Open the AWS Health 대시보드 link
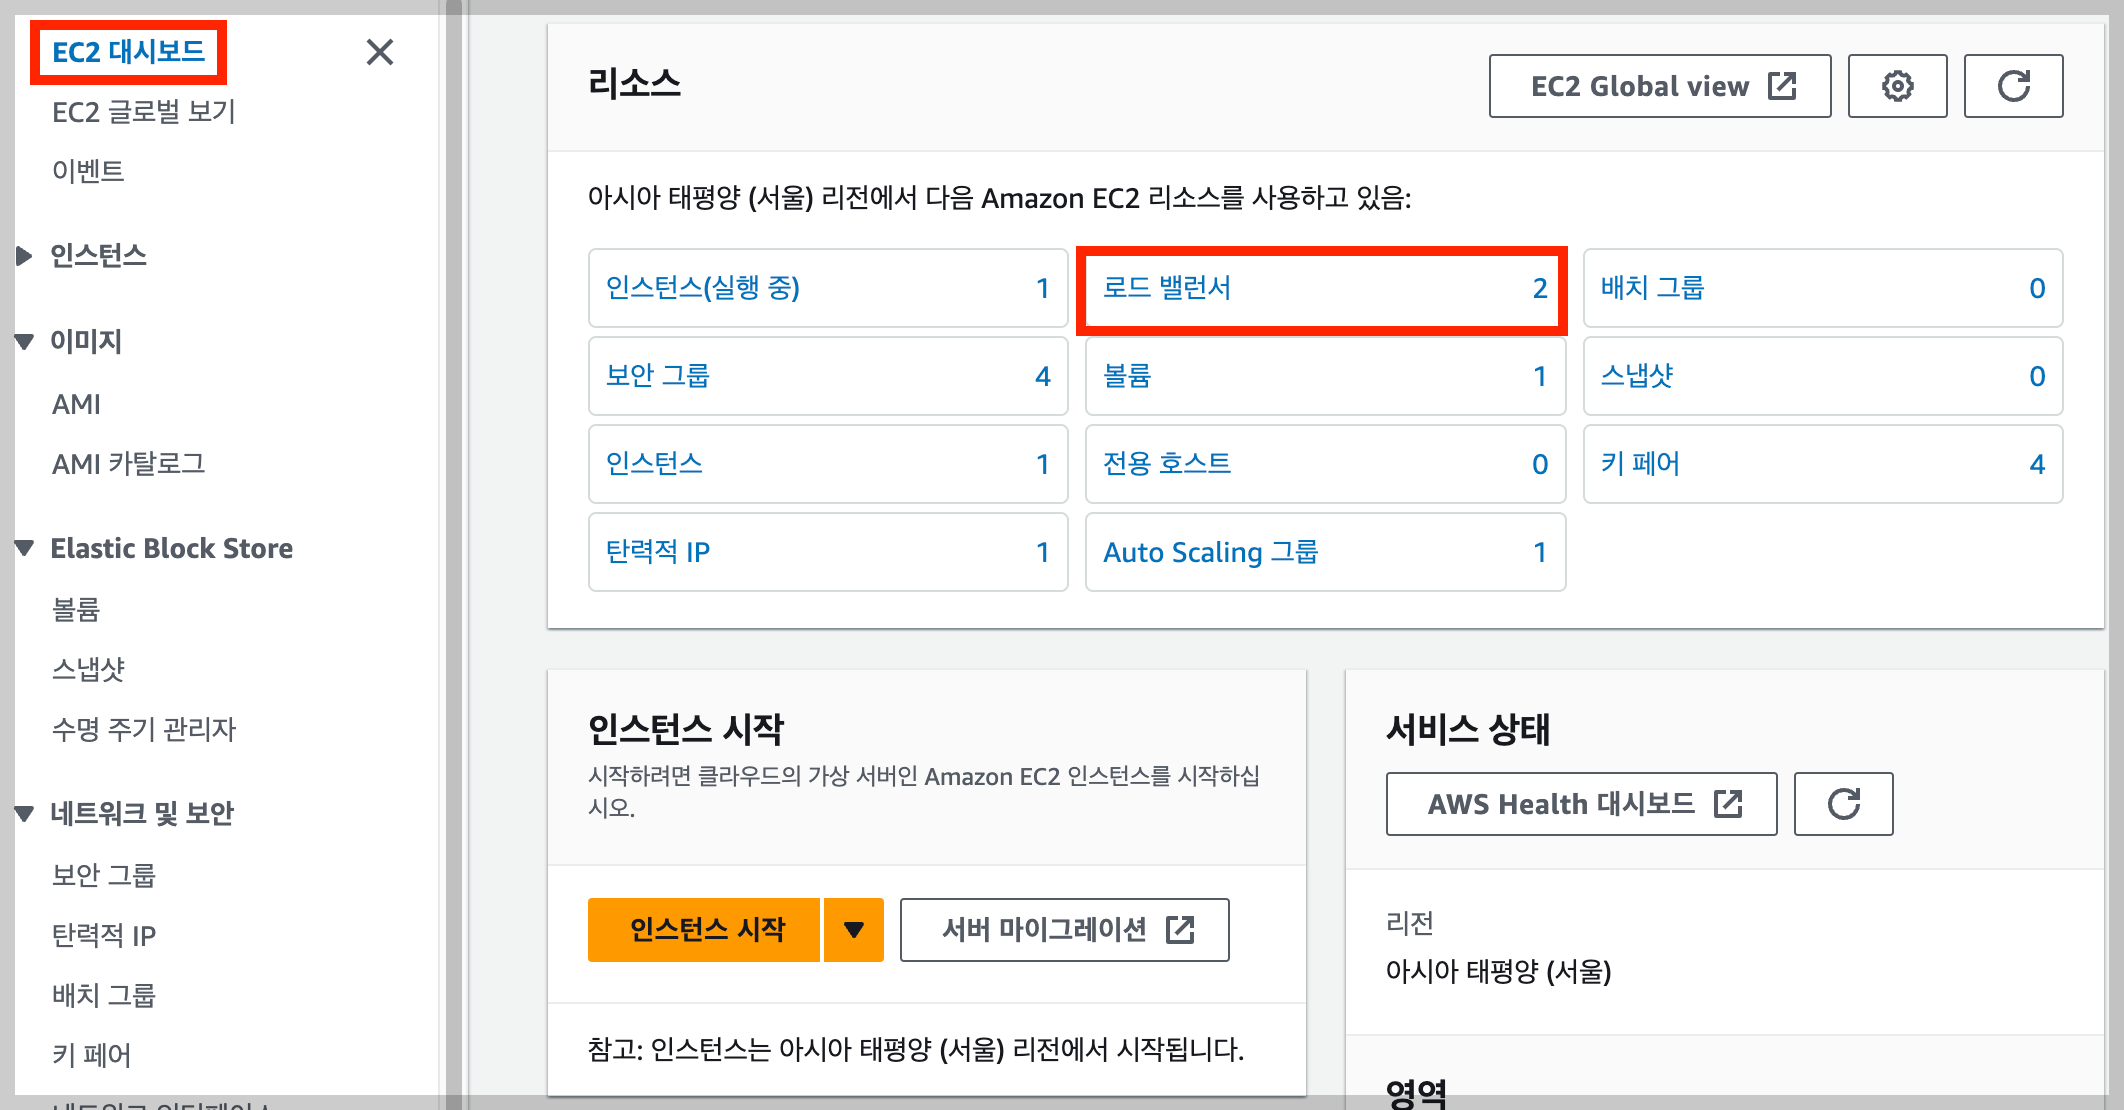The image size is (2124, 1110). pyautogui.click(x=1580, y=804)
